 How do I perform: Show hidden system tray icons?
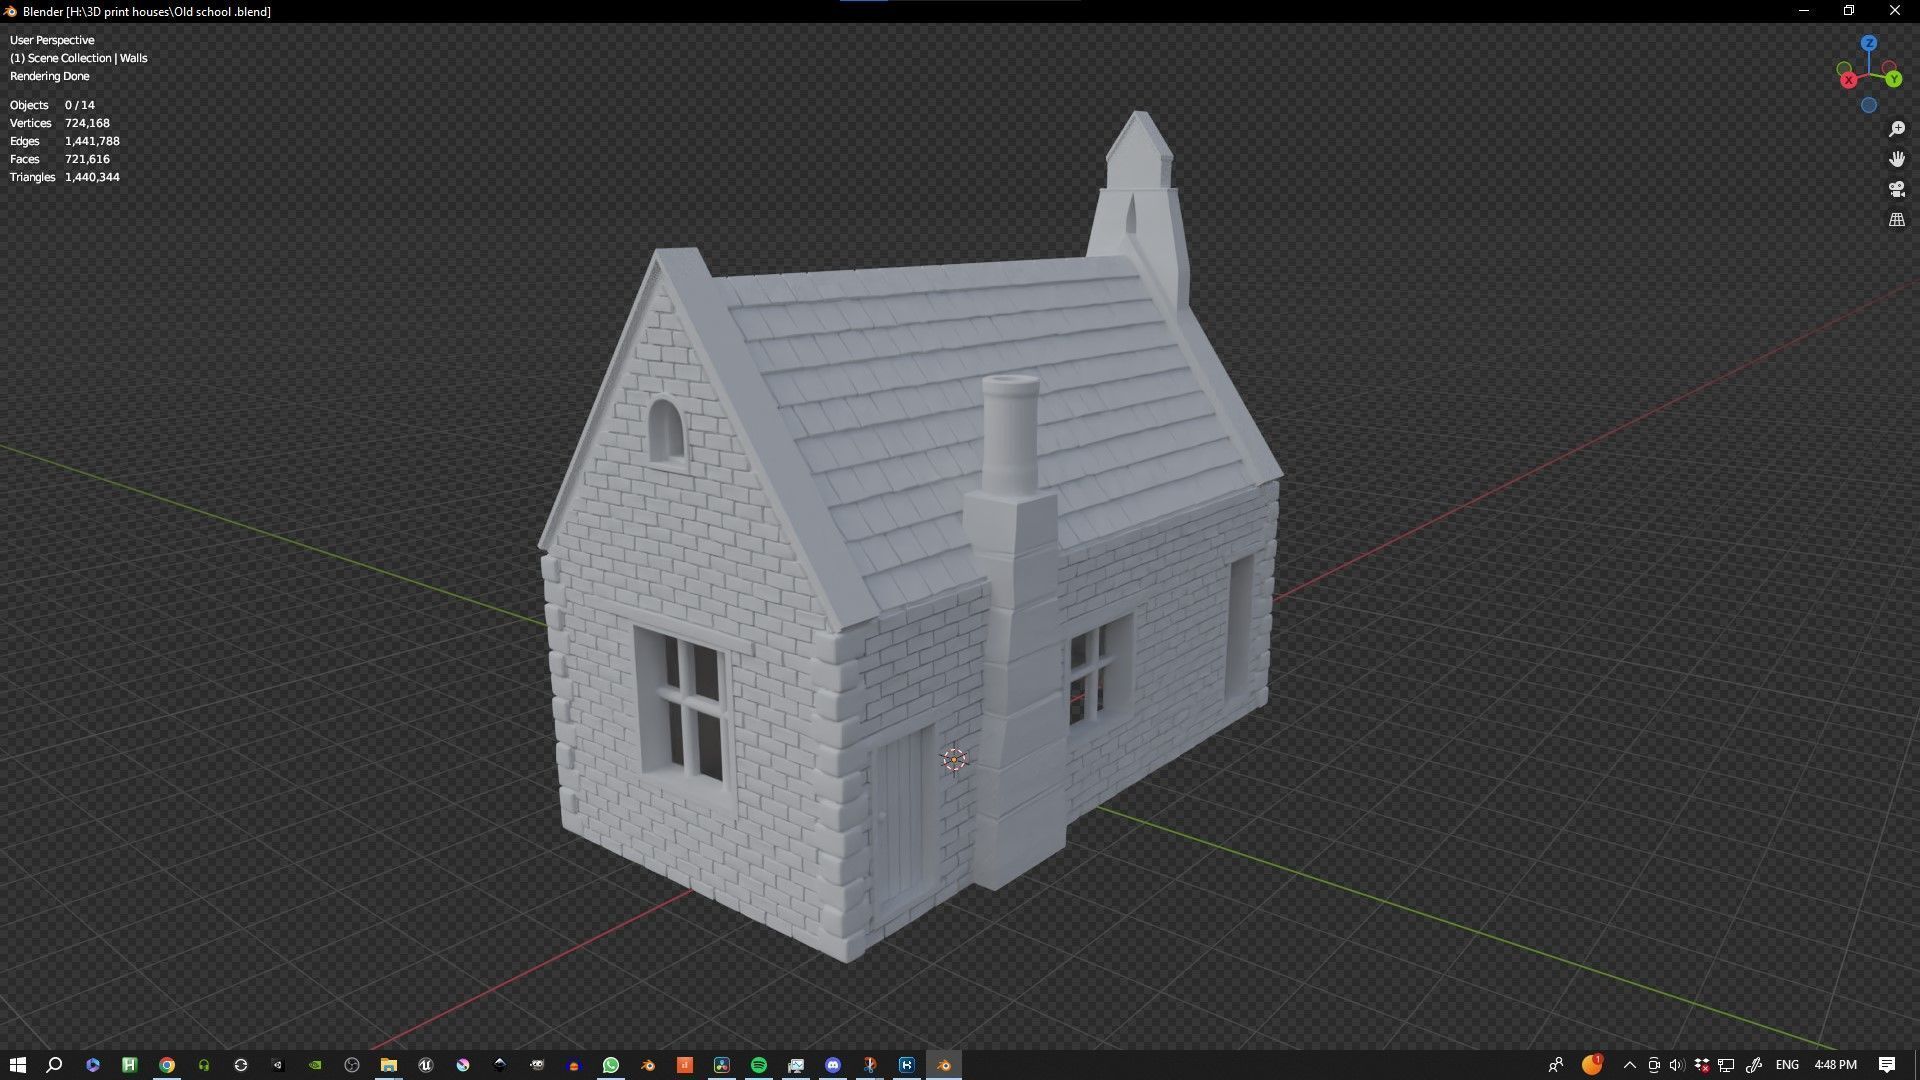(1629, 1065)
